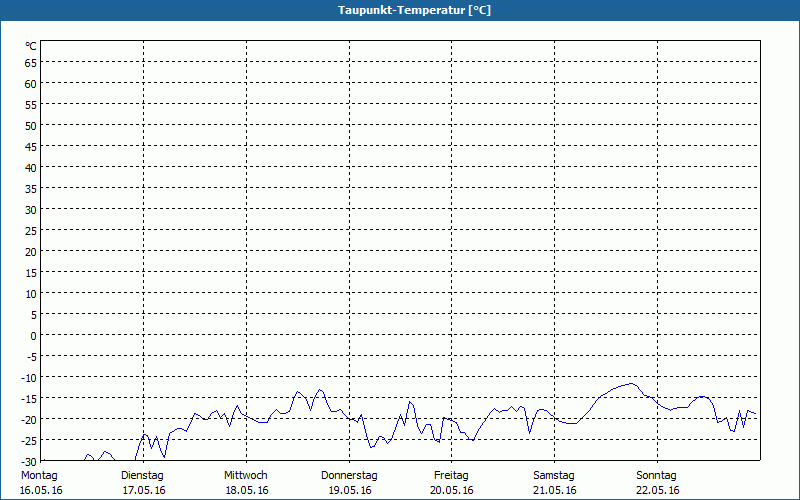Click the Mittwoch day label
Image resolution: width=800 pixels, height=500 pixels.
pos(246,475)
